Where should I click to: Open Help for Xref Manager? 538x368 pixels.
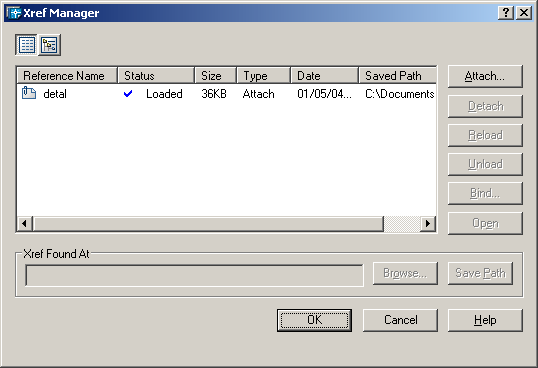click(x=485, y=320)
